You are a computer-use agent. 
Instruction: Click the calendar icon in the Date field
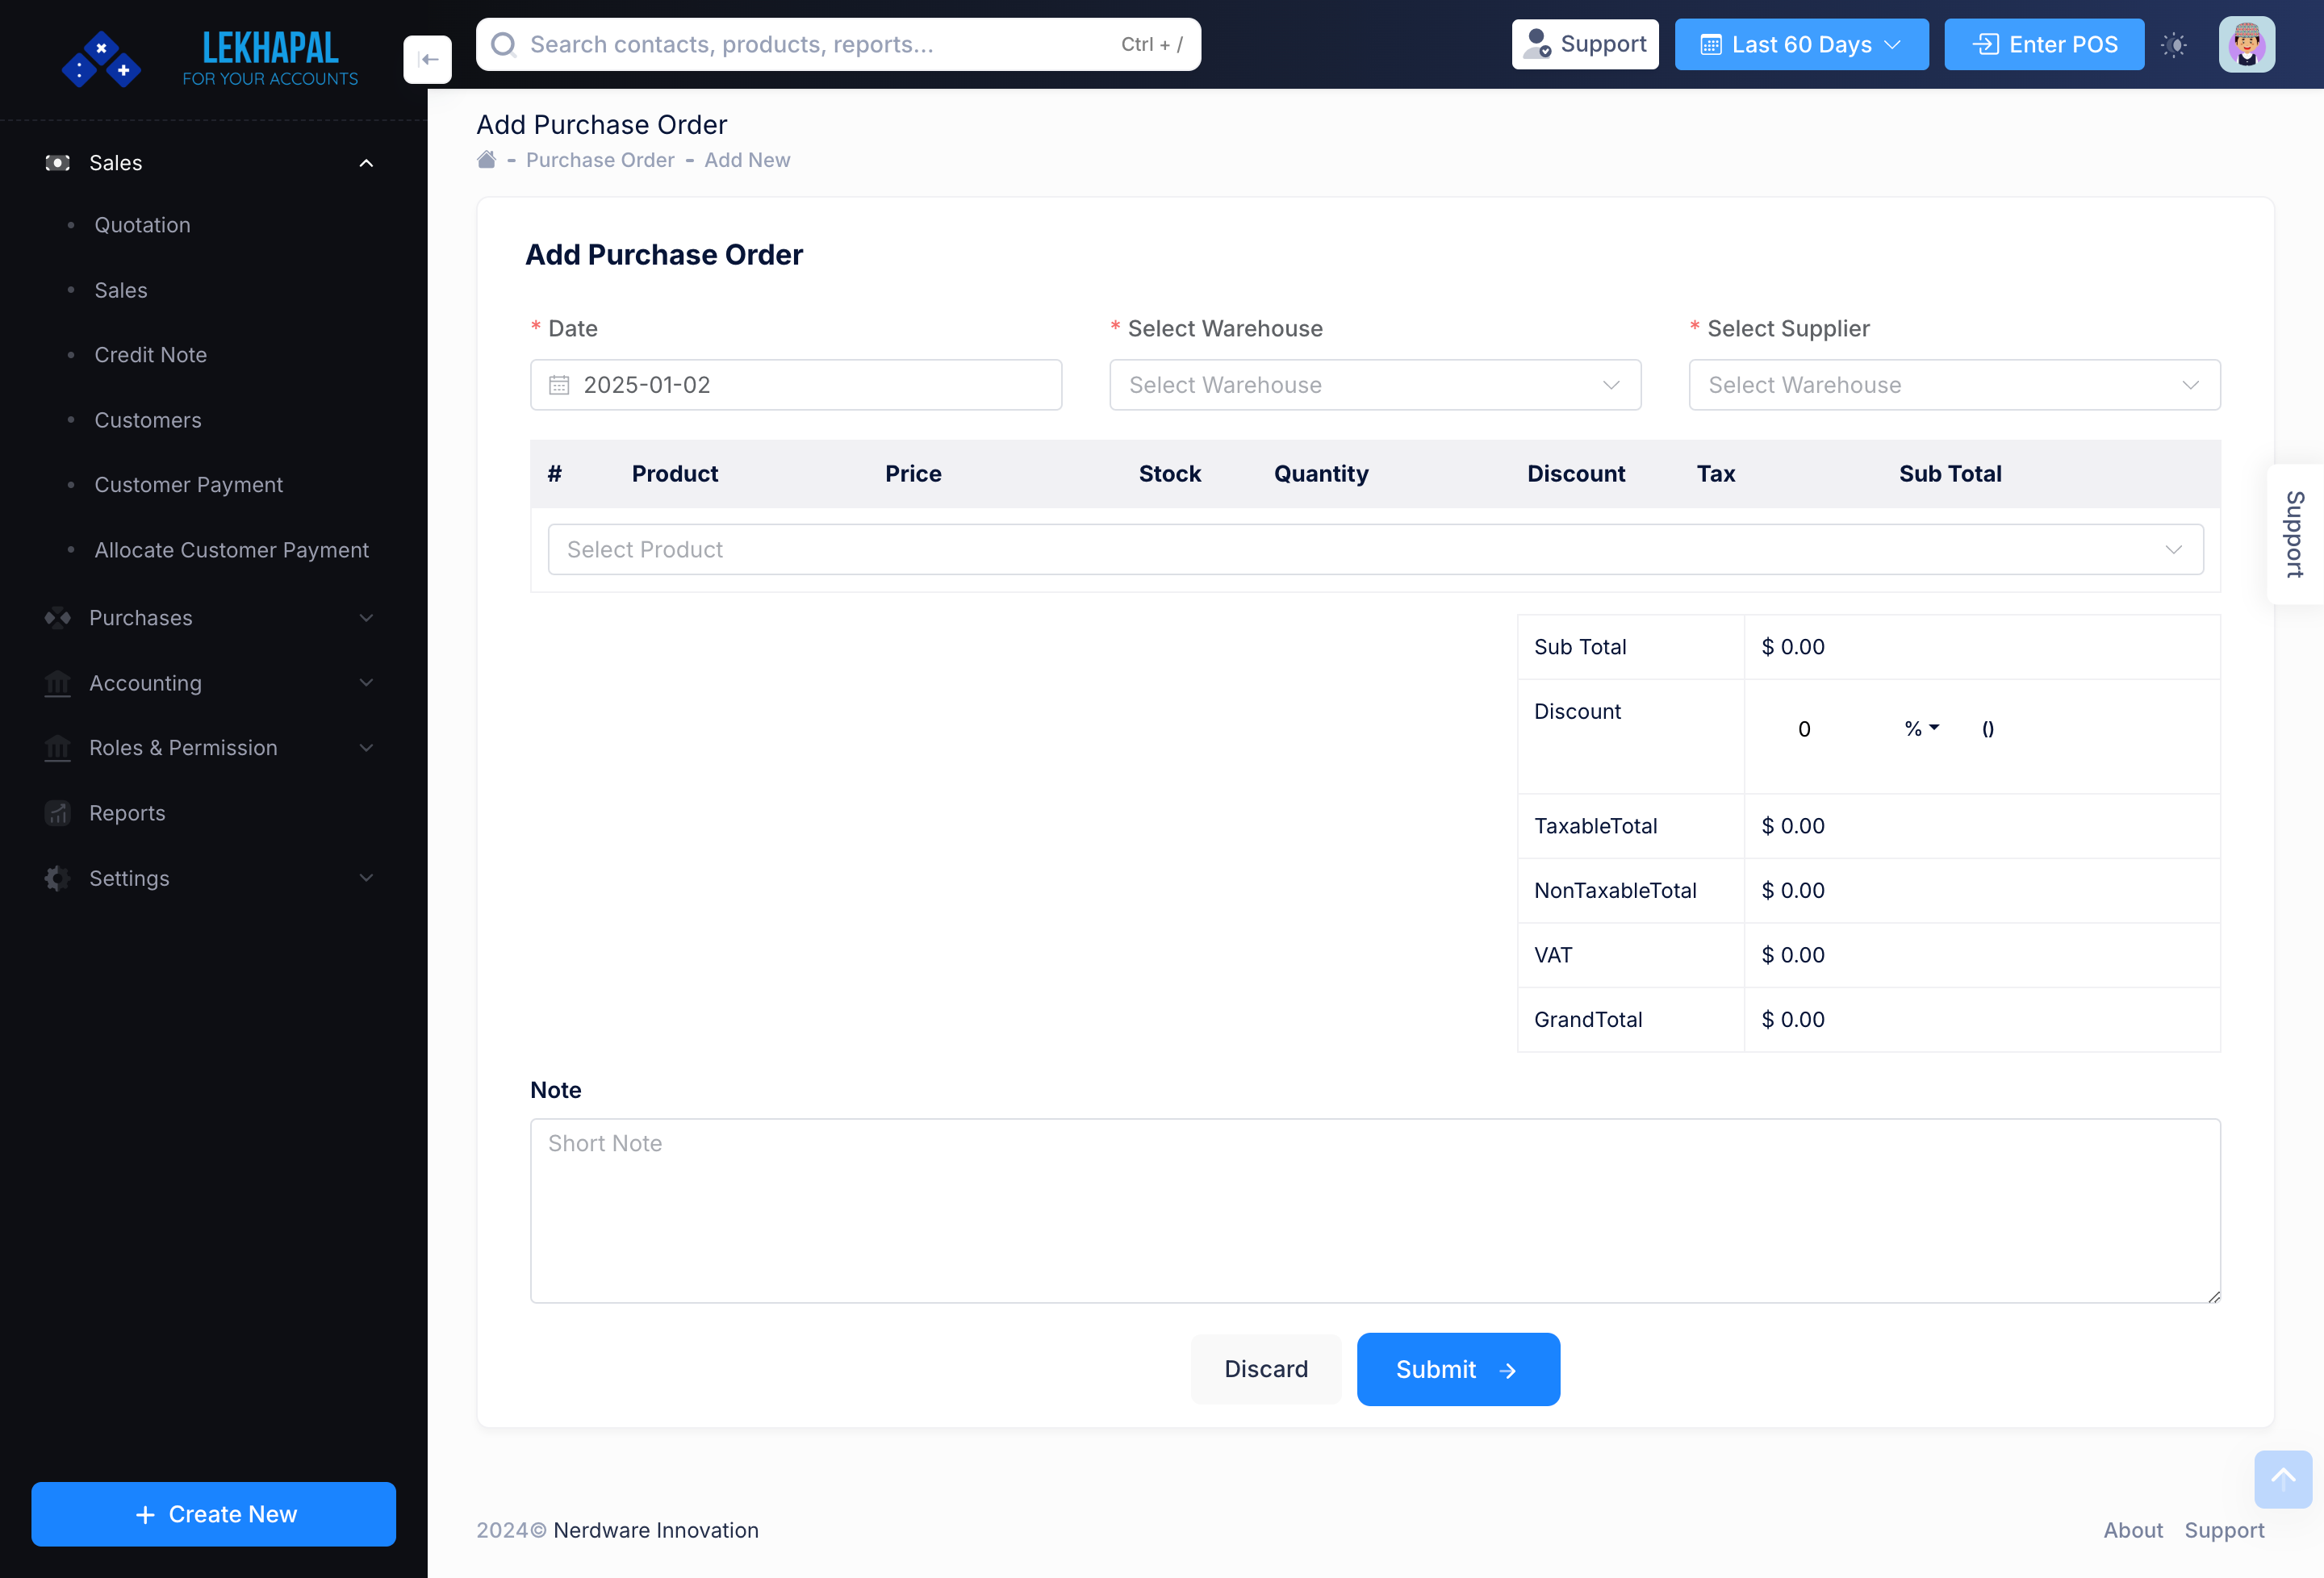pyautogui.click(x=560, y=384)
